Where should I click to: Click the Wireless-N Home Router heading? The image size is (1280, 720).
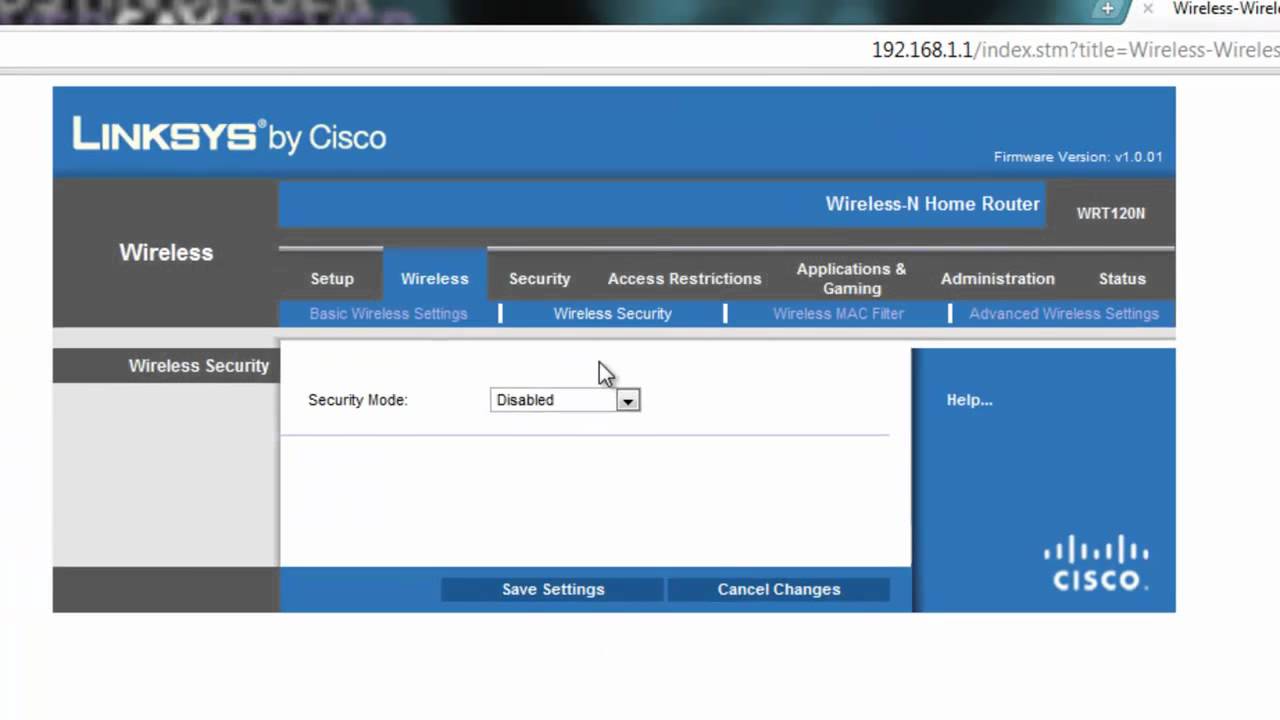[x=932, y=204]
